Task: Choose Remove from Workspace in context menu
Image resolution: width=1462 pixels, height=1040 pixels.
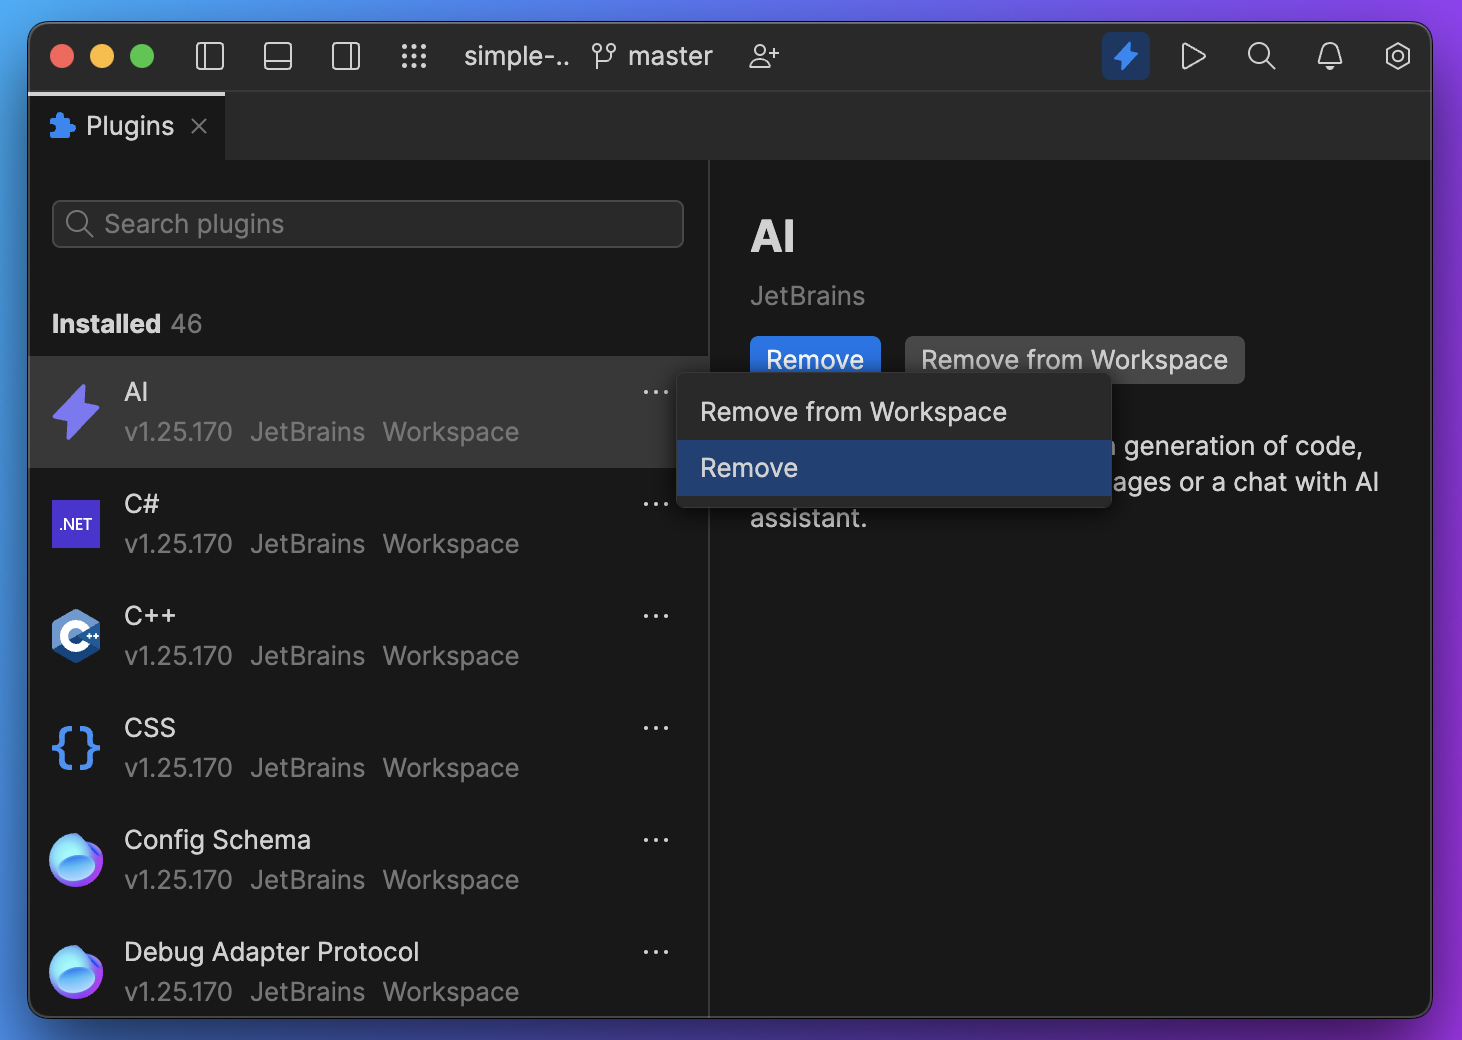Action: click(894, 412)
